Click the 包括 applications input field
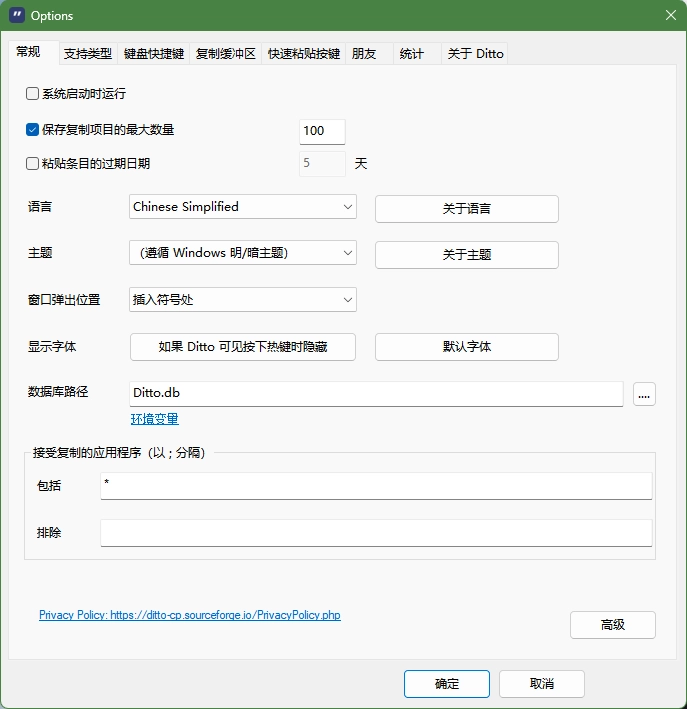This screenshot has width=687, height=709. click(376, 486)
